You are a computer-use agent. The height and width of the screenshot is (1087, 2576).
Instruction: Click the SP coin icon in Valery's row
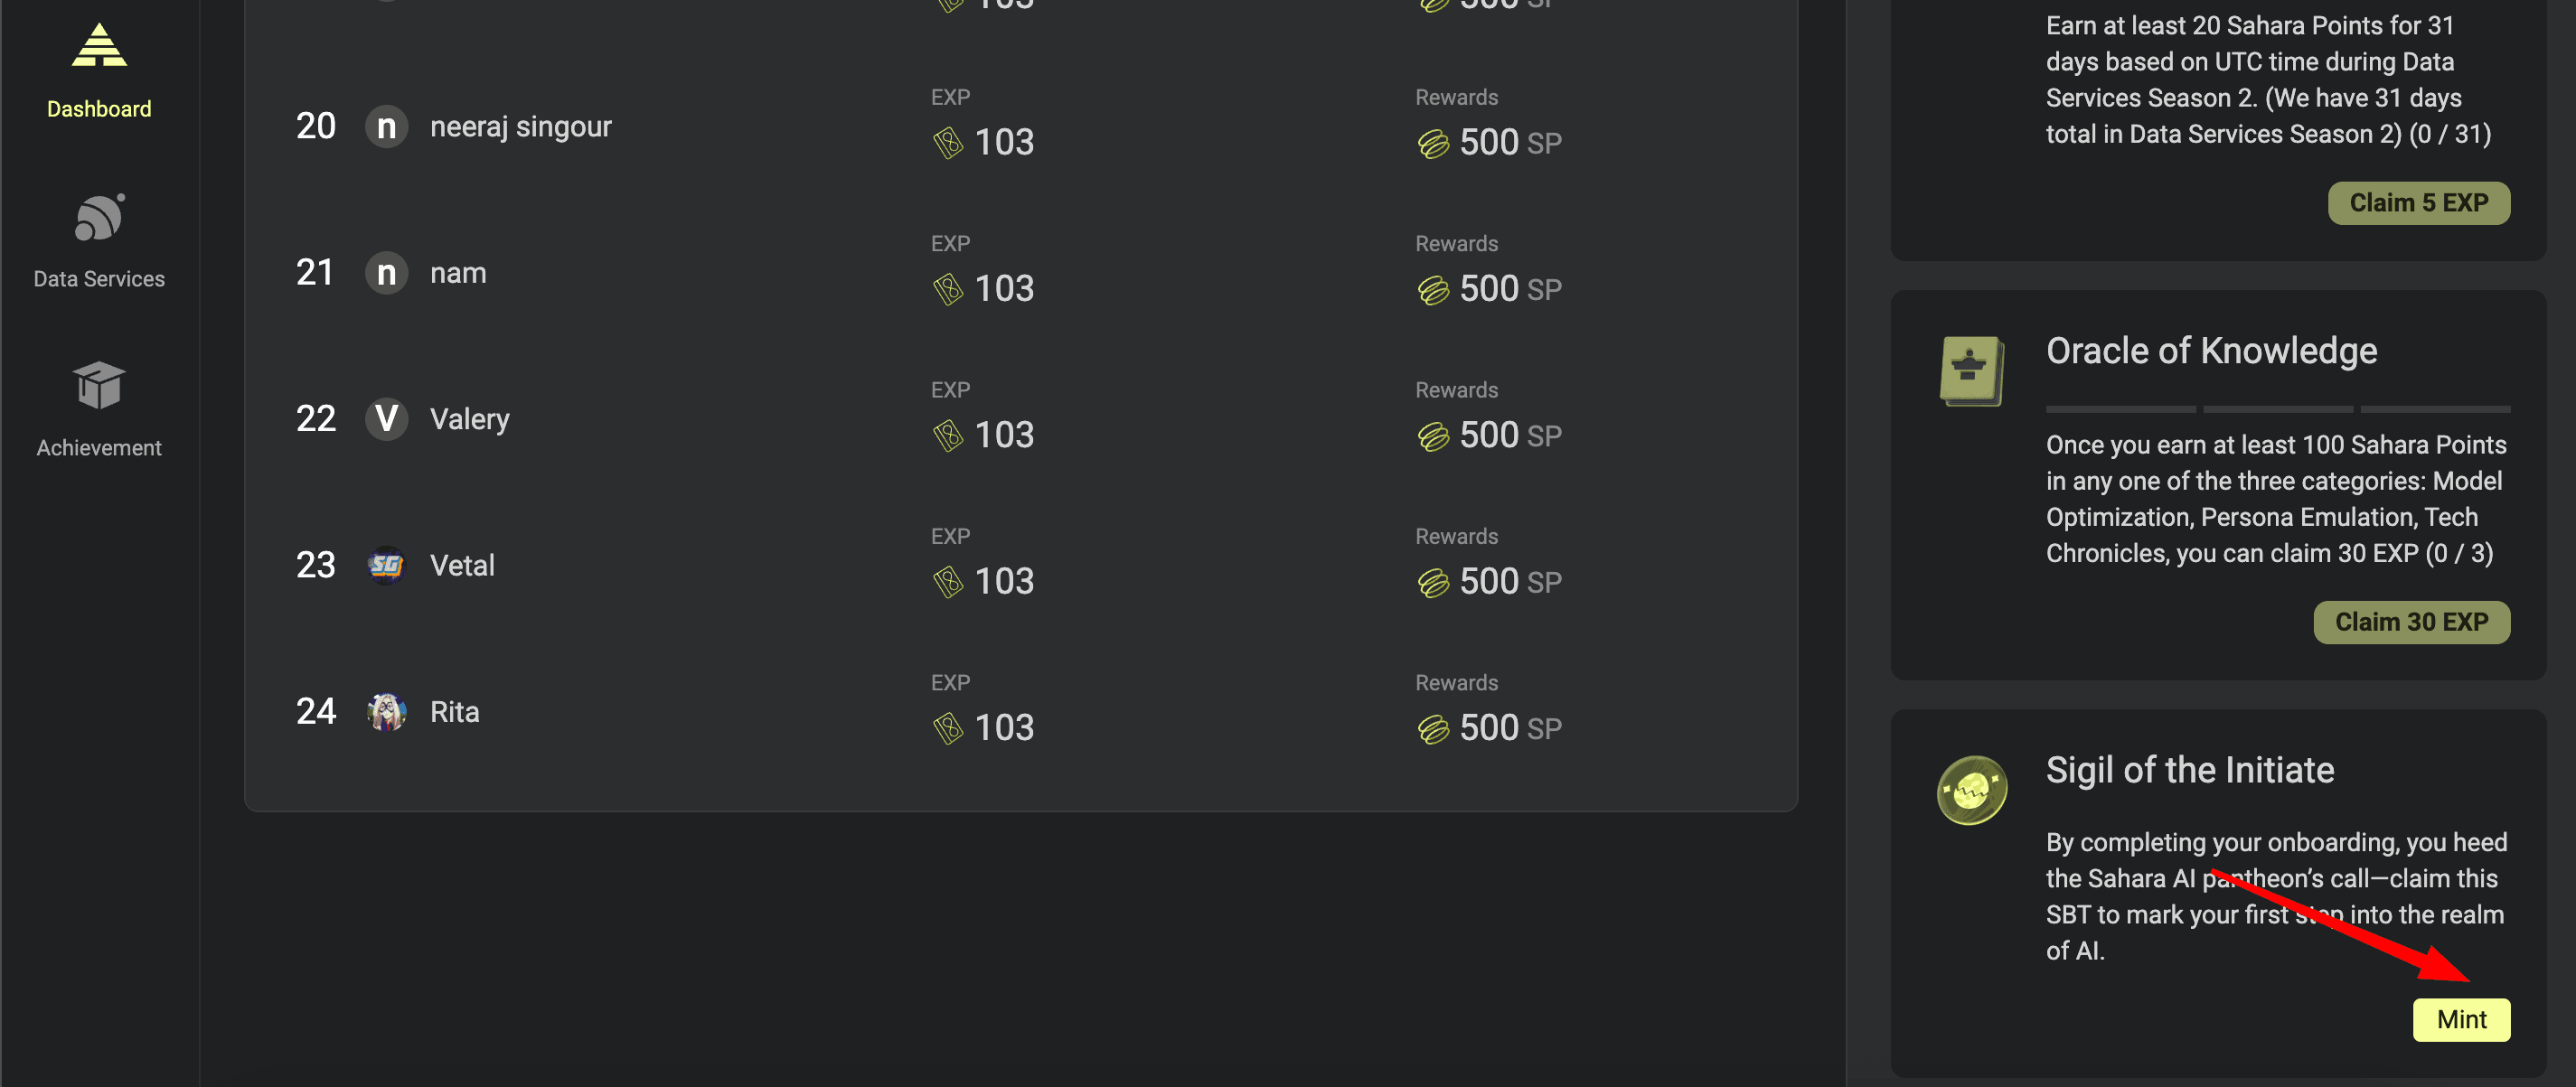[1433, 437]
